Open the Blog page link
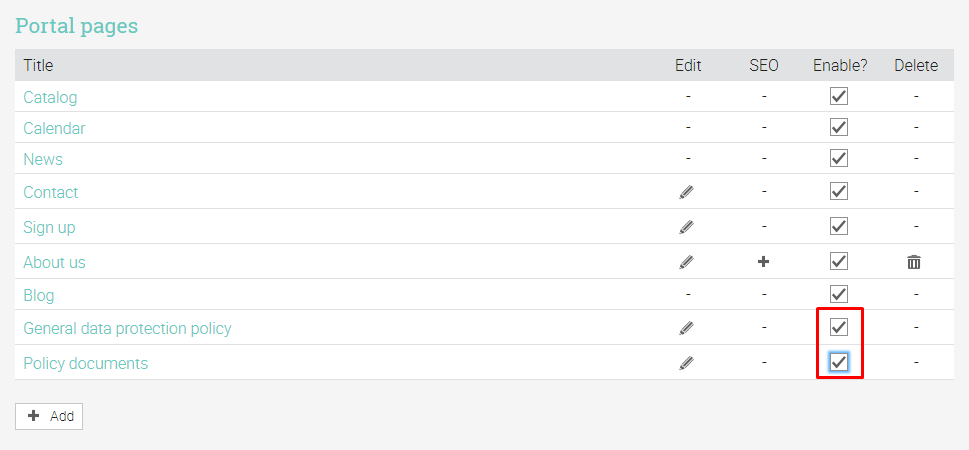Image resolution: width=969 pixels, height=450 pixels. (x=39, y=295)
